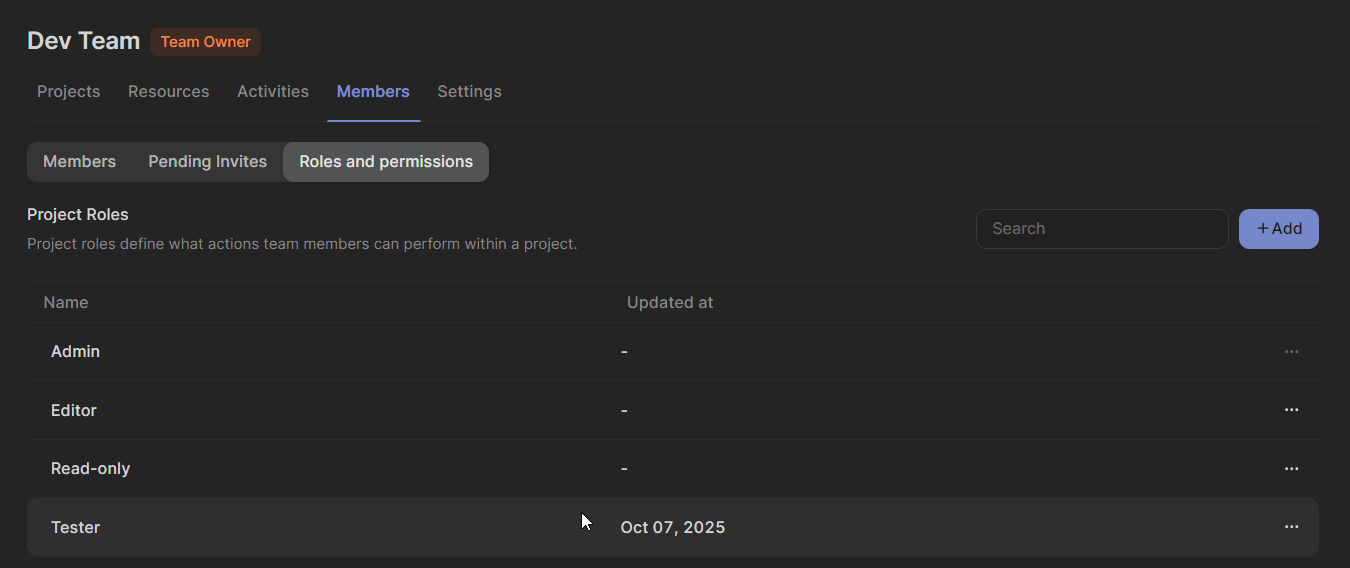The image size is (1350, 568).
Task: Open the Tester role entry
Action: [x=76, y=528]
